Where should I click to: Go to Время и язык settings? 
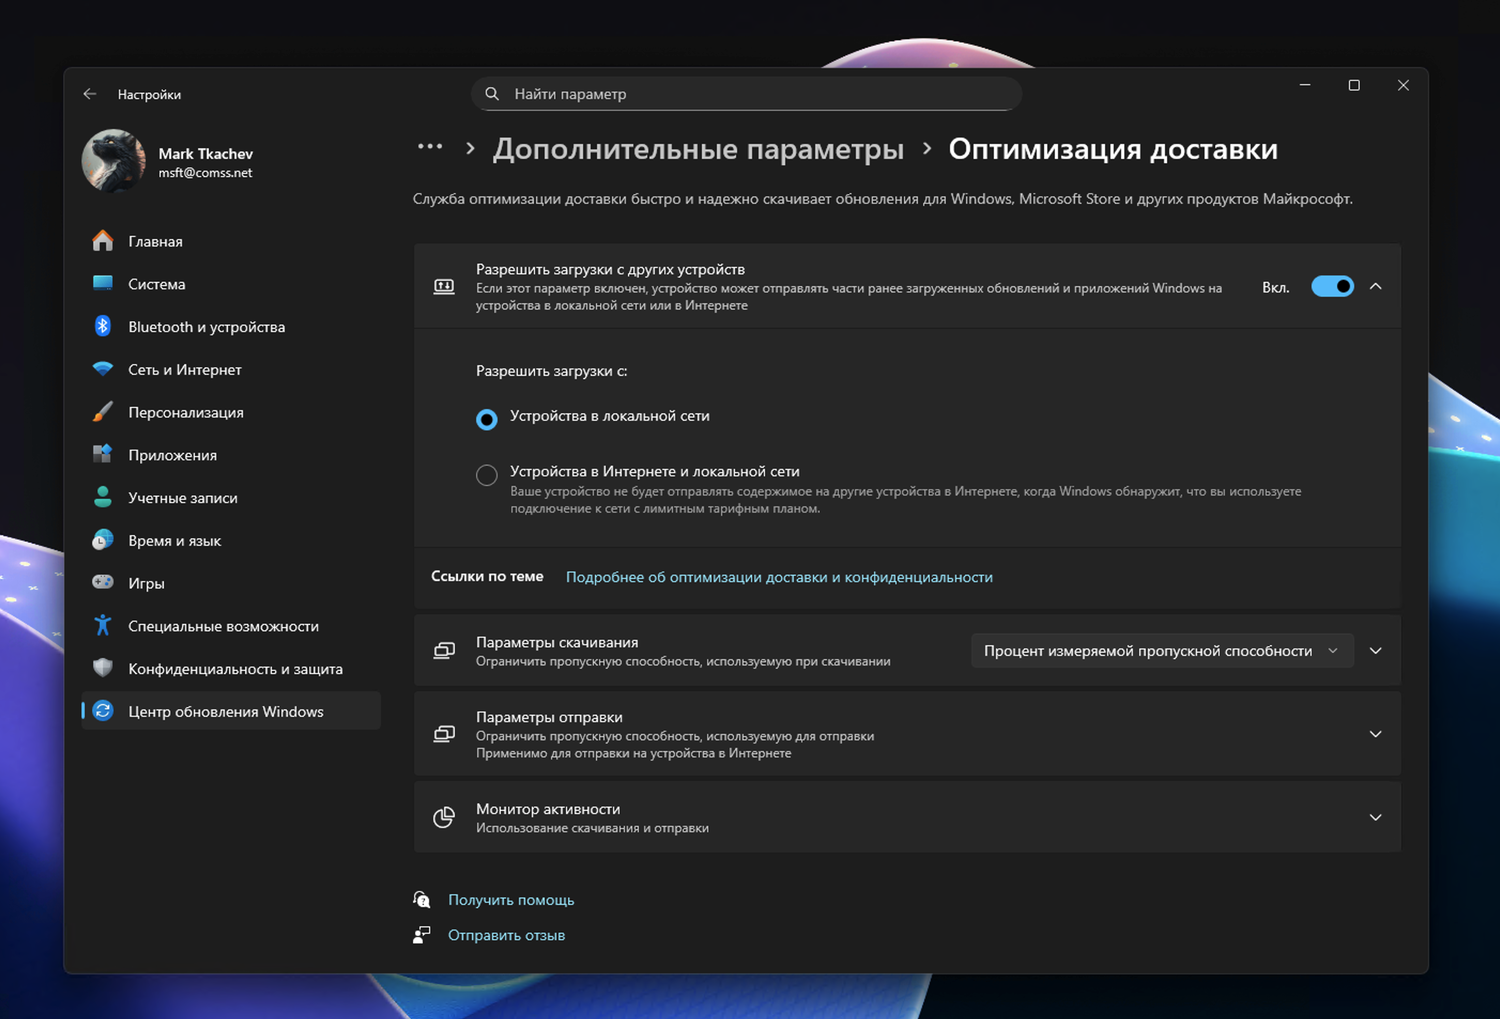pos(231,540)
